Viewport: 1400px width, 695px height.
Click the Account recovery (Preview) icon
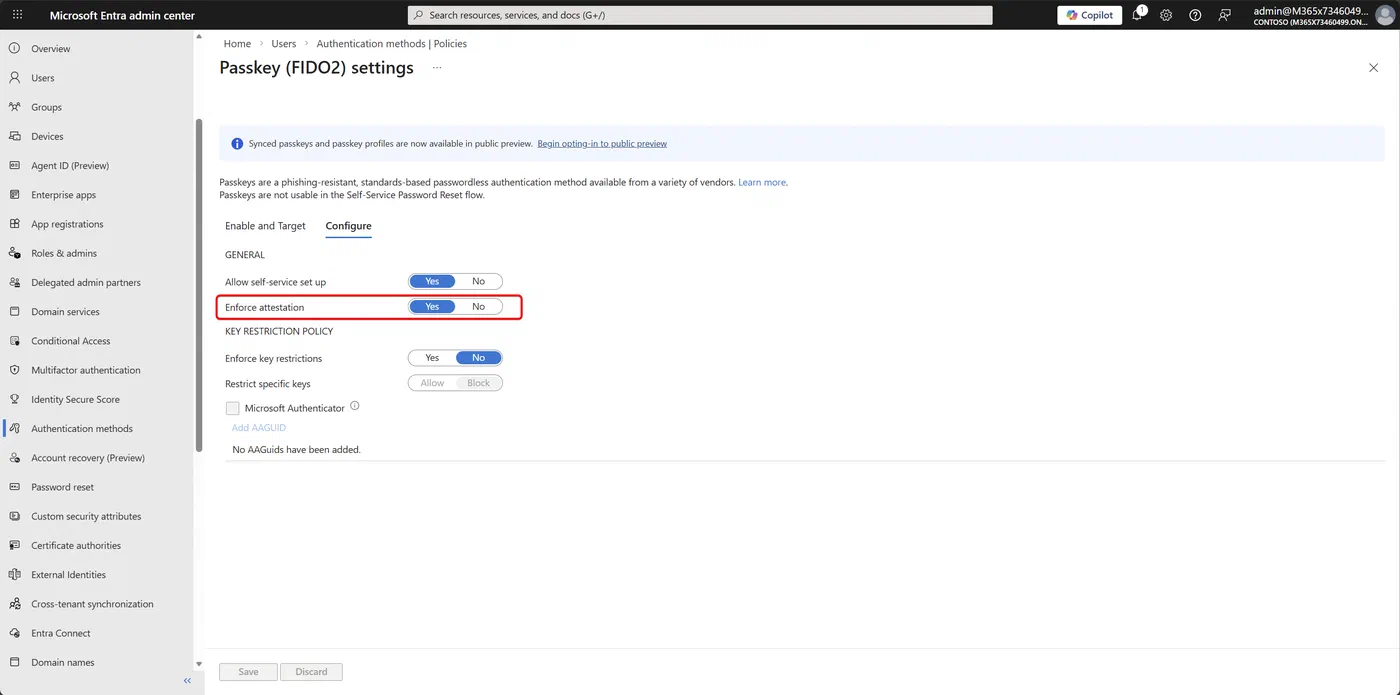pos(14,457)
